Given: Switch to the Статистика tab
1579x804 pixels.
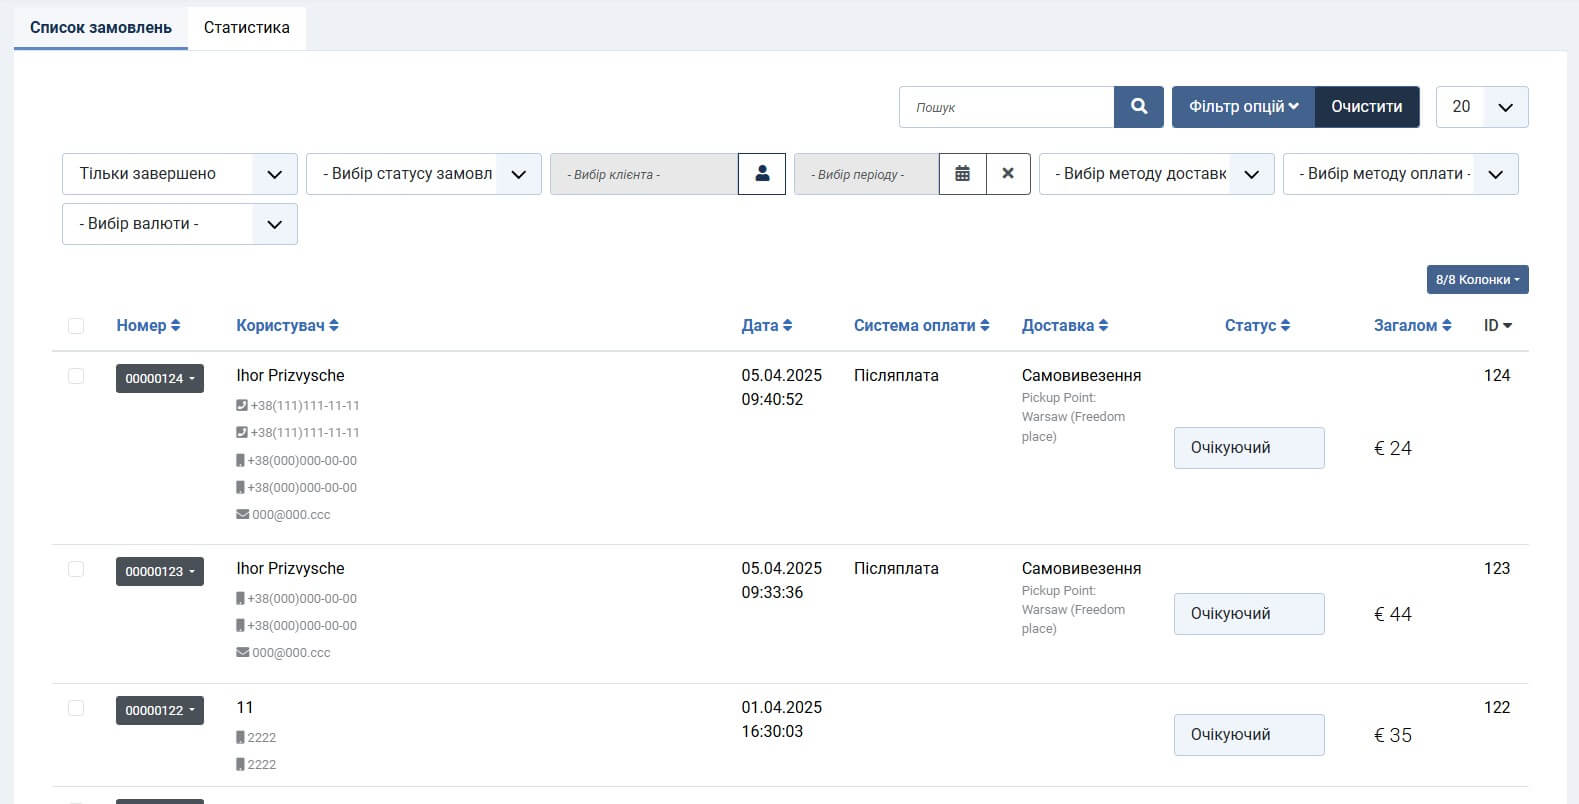Looking at the screenshot, I should click(x=247, y=28).
